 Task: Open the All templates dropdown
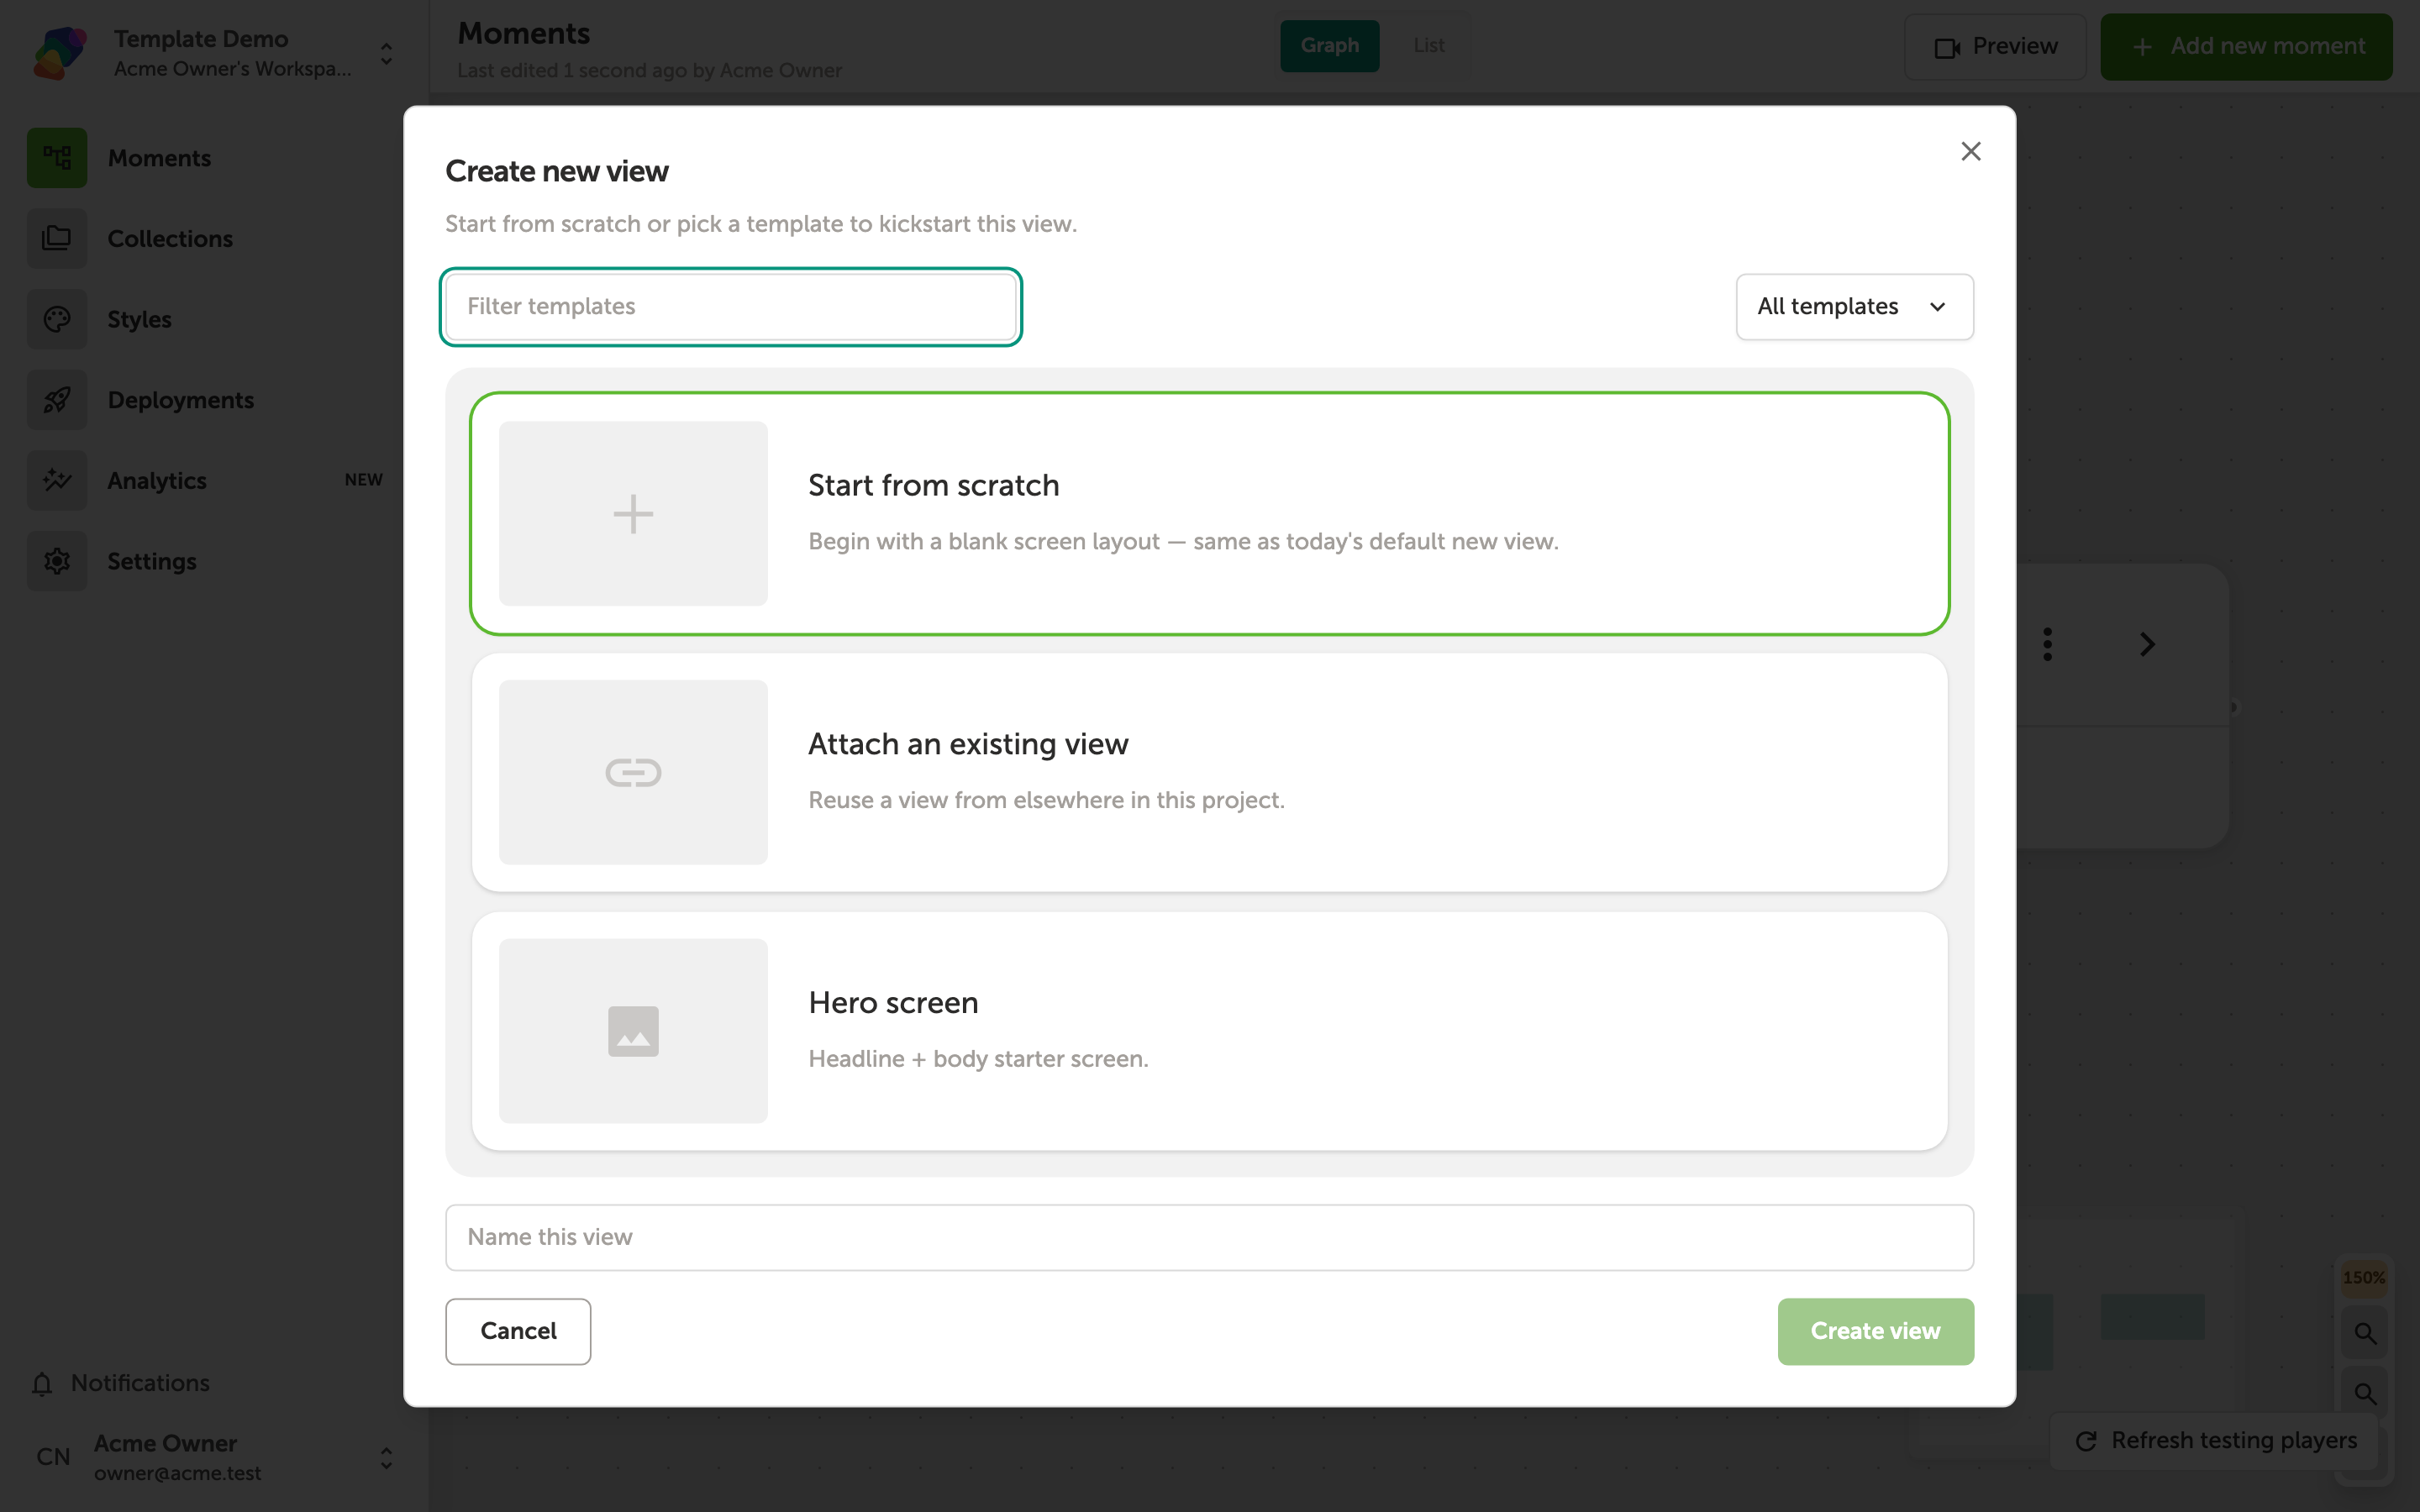point(1854,306)
